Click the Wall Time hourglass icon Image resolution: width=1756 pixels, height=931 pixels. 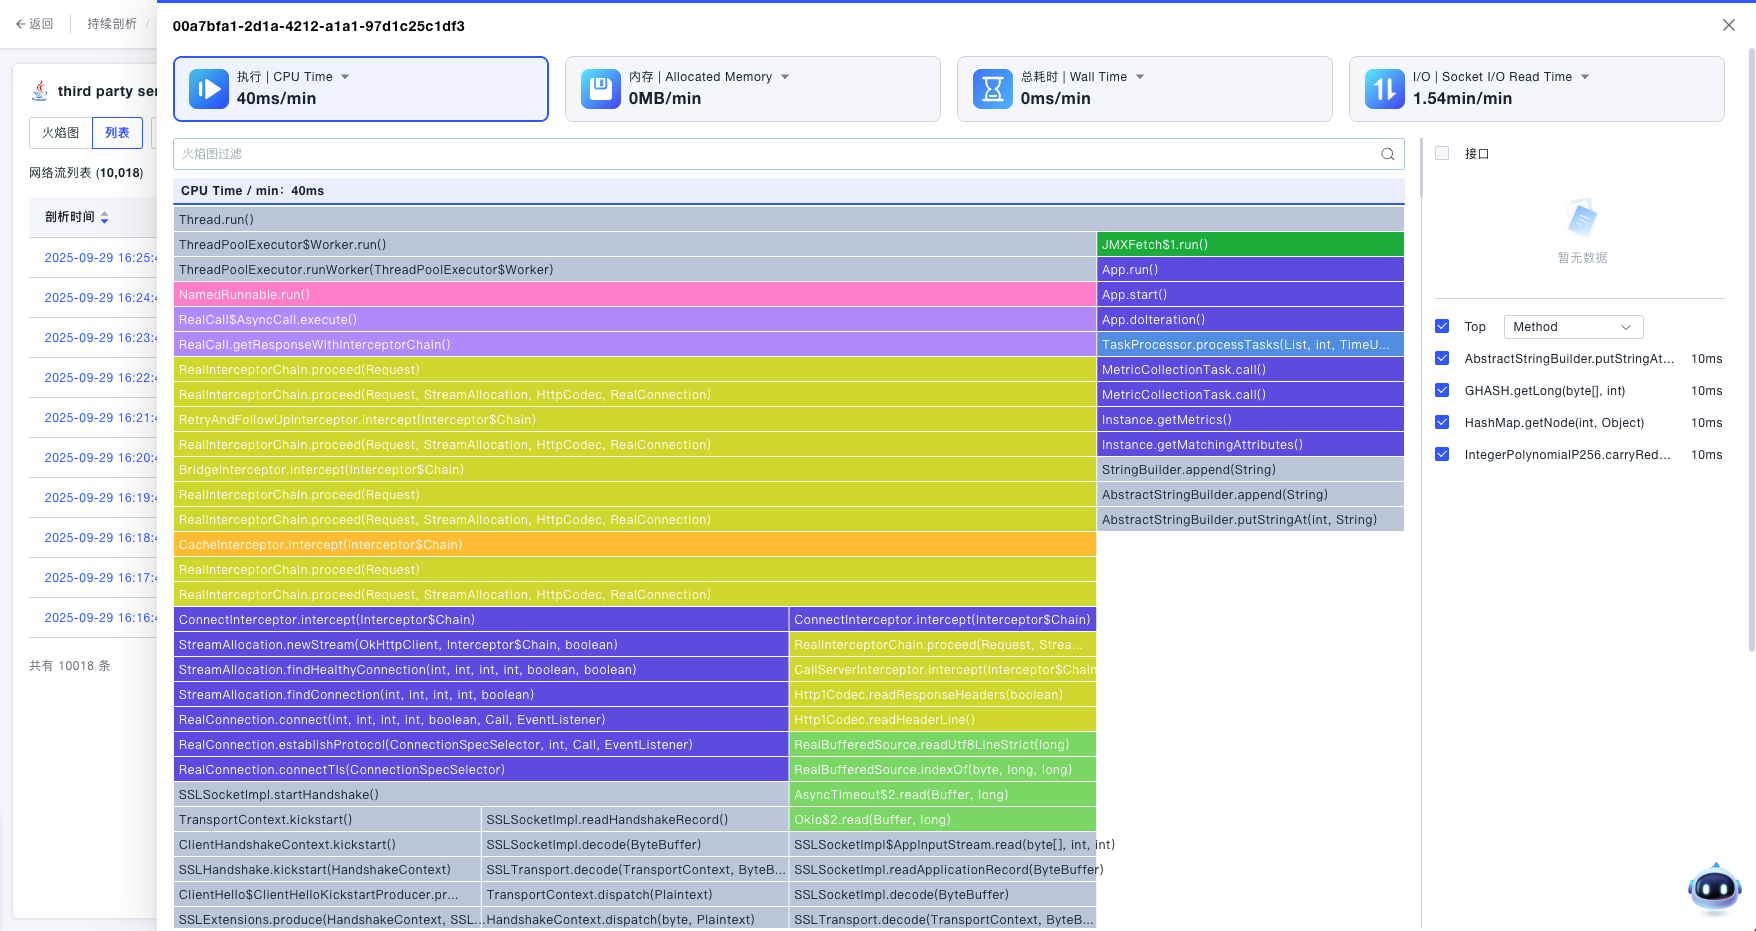(993, 89)
